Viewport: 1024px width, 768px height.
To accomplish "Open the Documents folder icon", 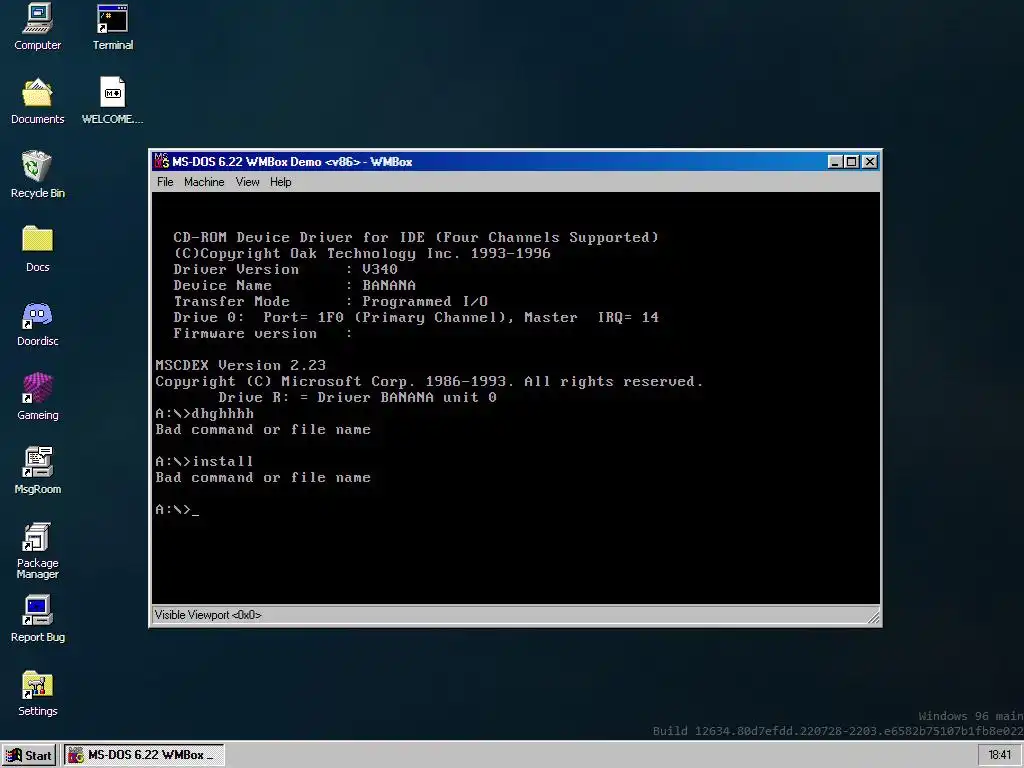I will coord(37,101).
